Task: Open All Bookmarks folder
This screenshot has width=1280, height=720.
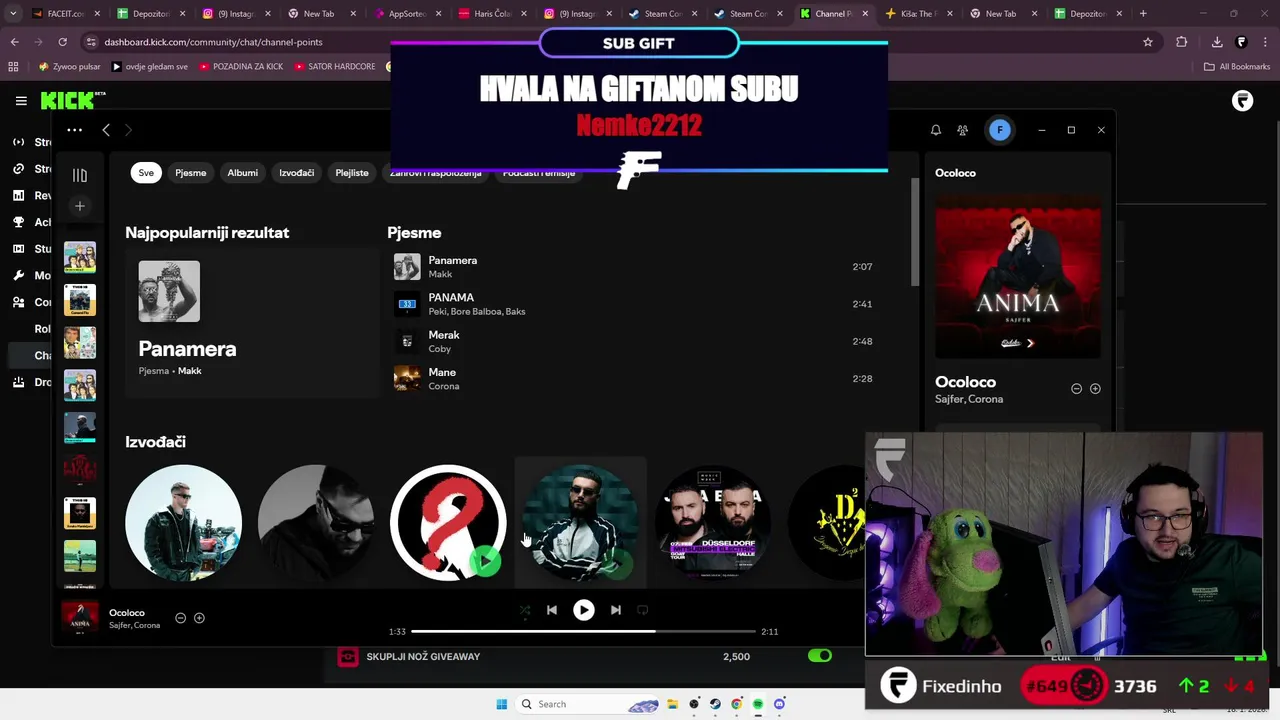Action: [x=1237, y=67]
